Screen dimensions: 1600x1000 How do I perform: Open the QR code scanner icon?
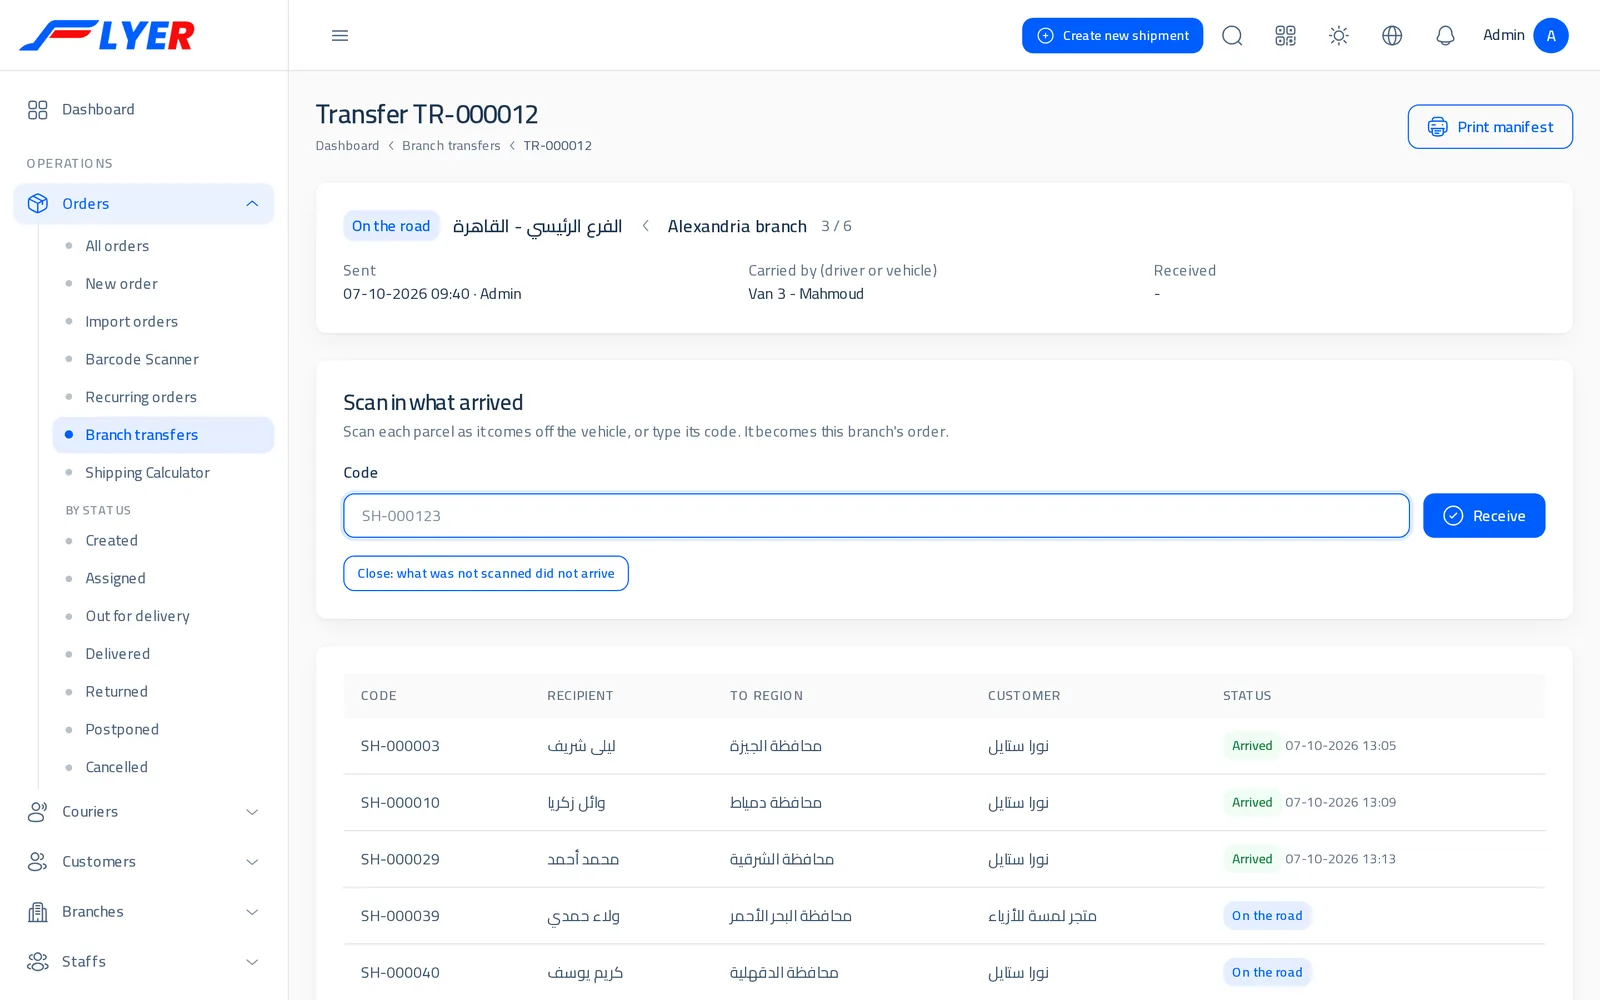[x=1286, y=35]
